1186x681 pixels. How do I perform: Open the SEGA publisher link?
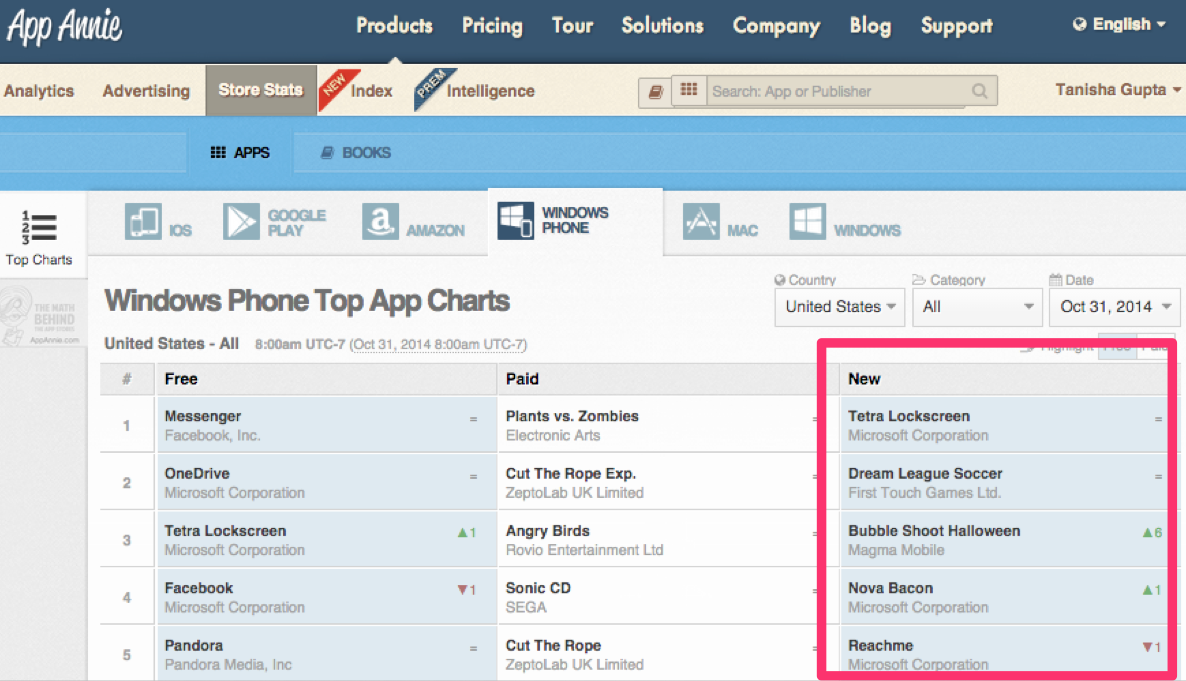click(526, 608)
